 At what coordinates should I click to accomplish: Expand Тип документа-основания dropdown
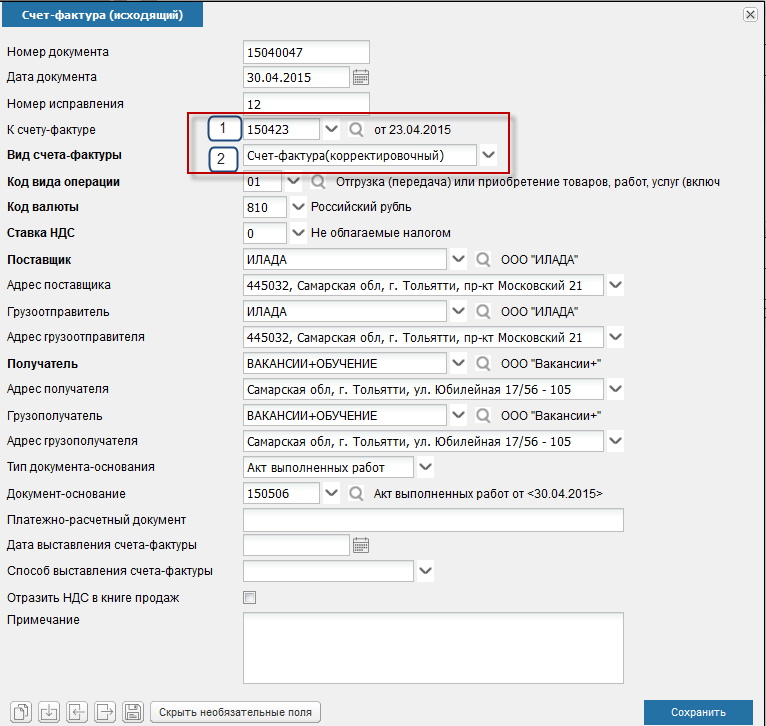[x=426, y=467]
